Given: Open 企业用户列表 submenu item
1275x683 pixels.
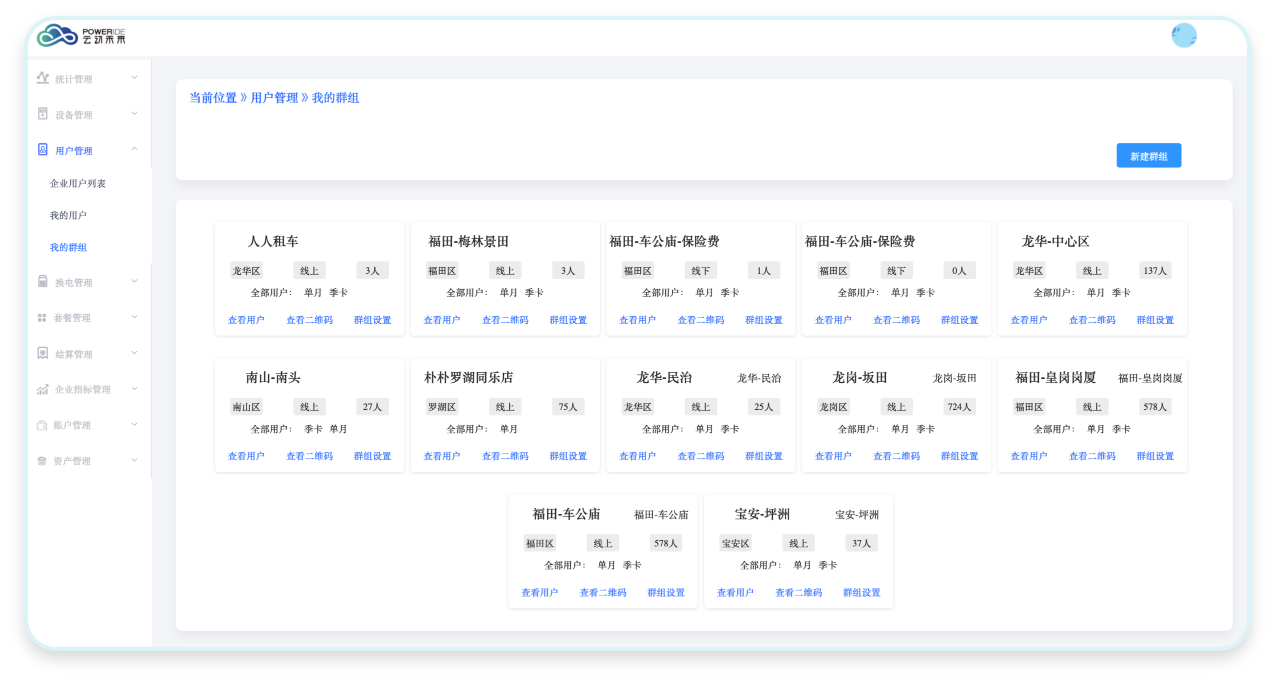Looking at the screenshot, I should (78, 184).
